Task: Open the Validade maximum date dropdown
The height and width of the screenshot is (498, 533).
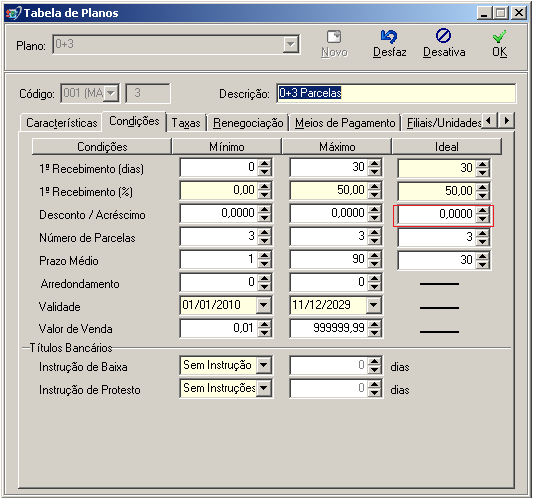Action: point(373,305)
